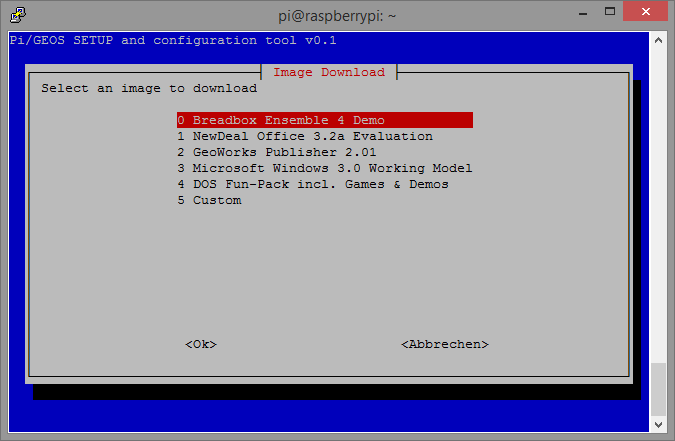This screenshot has width=675, height=441.
Task: Select Breadbox Ensemble 4 Demo entry
Action: [325, 120]
